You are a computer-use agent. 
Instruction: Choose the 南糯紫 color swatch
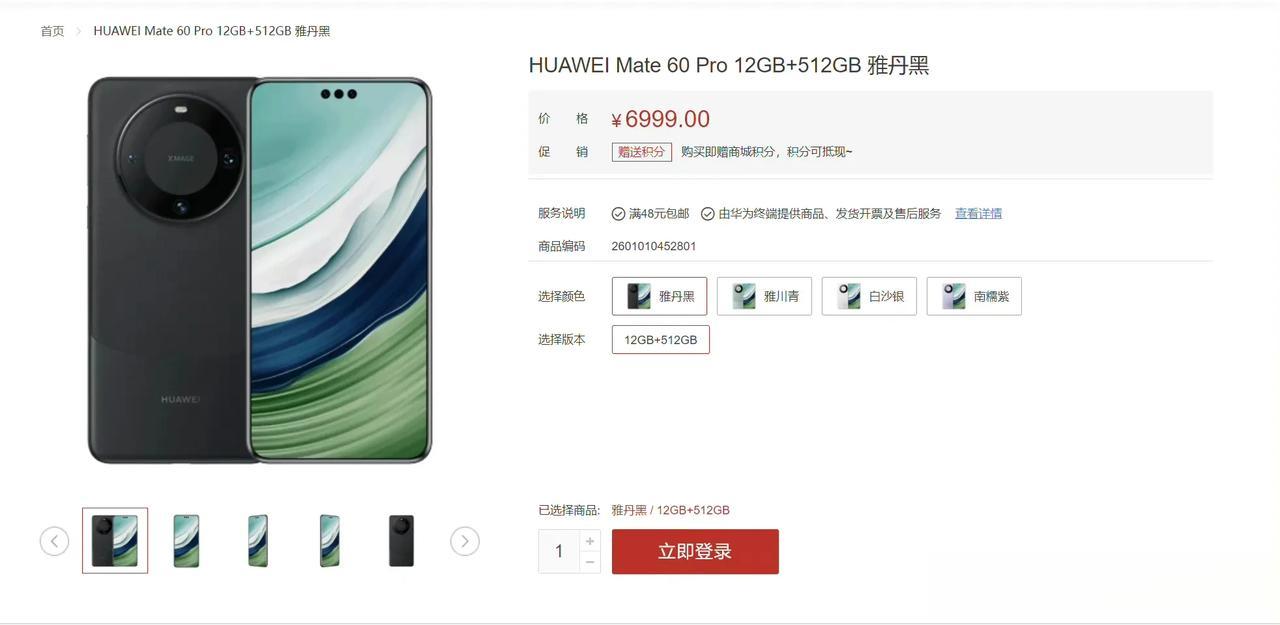pyautogui.click(x=974, y=296)
